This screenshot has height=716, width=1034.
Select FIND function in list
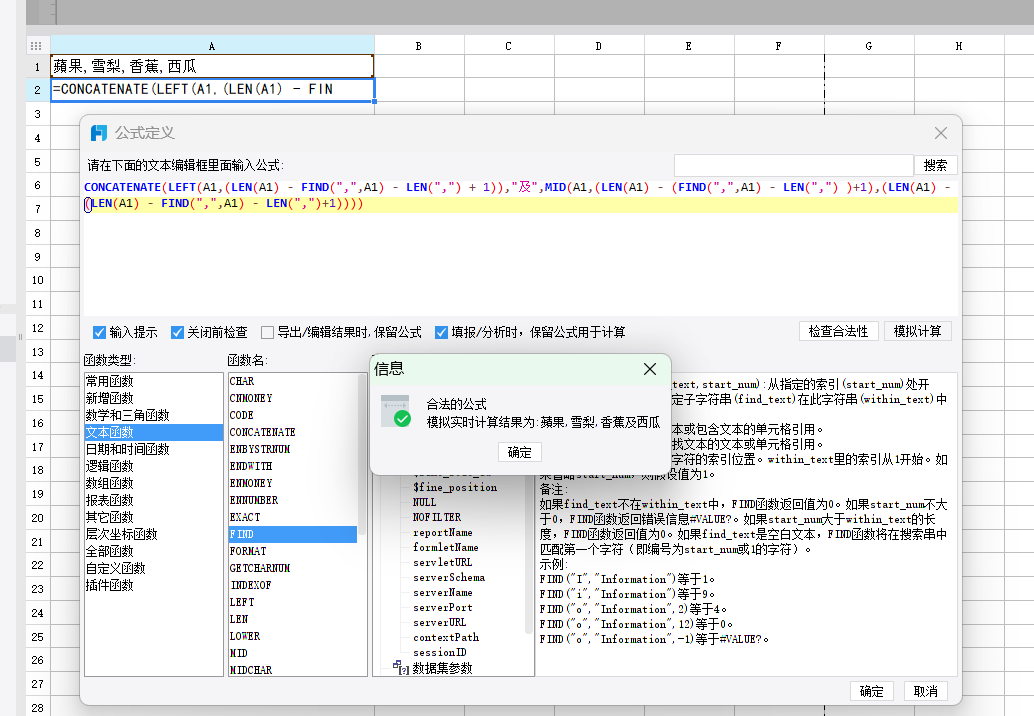[x=293, y=534]
